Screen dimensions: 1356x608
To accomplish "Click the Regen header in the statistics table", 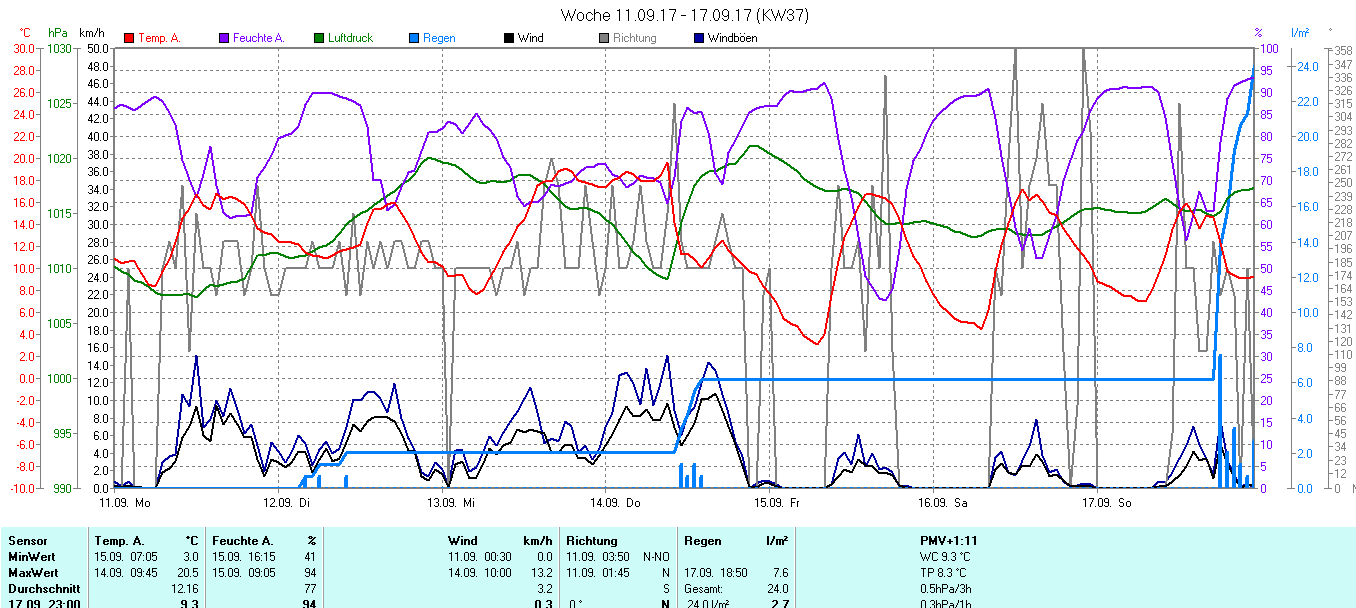I will 702,541.
